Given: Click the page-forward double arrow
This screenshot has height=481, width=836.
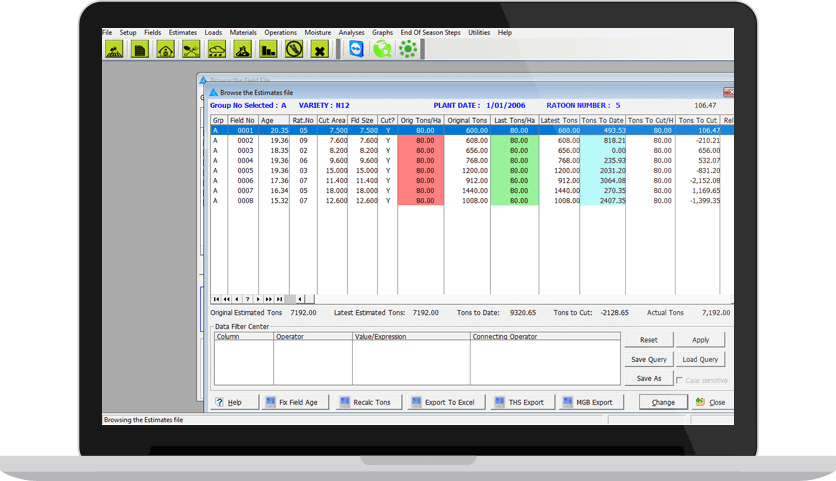Looking at the screenshot, I should pyautogui.click(x=269, y=299).
